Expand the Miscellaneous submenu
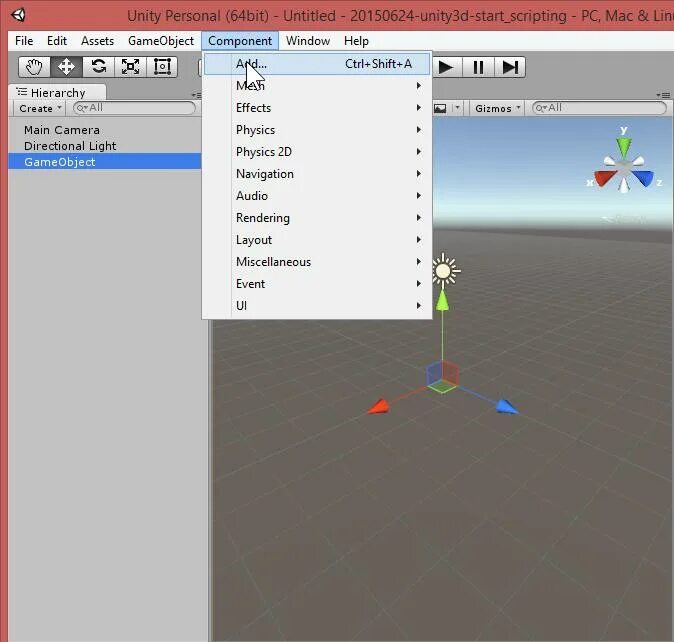This screenshot has width=674, height=642. tap(317, 262)
